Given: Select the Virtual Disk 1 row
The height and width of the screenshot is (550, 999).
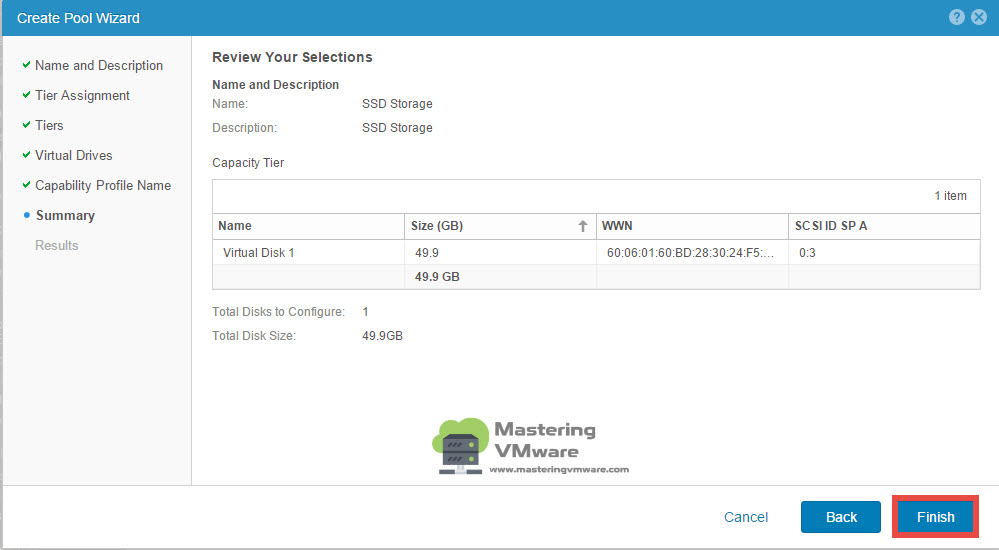Looking at the screenshot, I should pos(596,252).
